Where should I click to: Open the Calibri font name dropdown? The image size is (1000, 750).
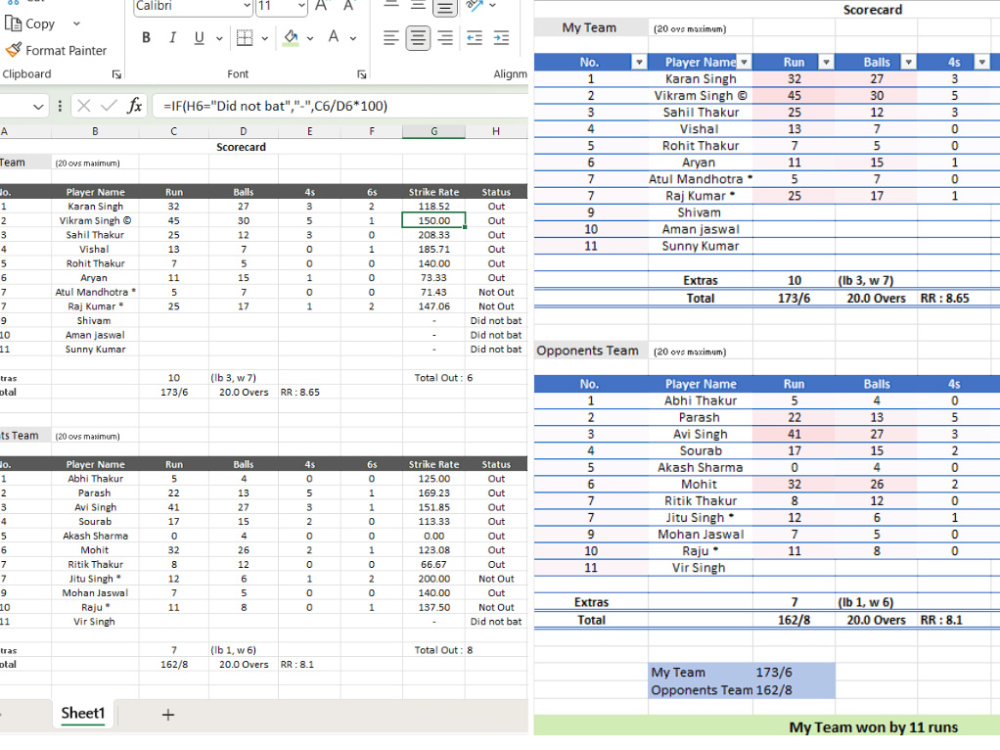247,6
